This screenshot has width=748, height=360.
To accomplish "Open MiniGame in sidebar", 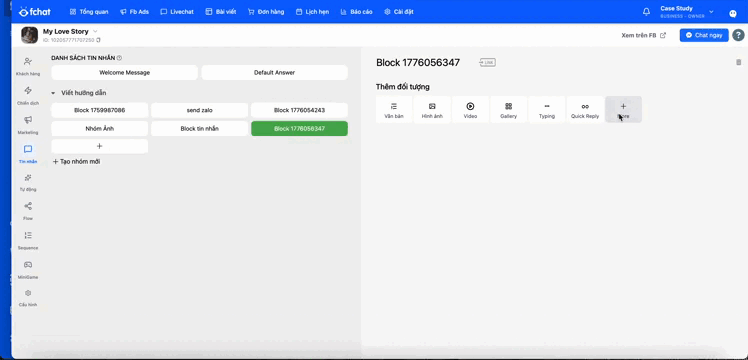I will [x=28, y=269].
